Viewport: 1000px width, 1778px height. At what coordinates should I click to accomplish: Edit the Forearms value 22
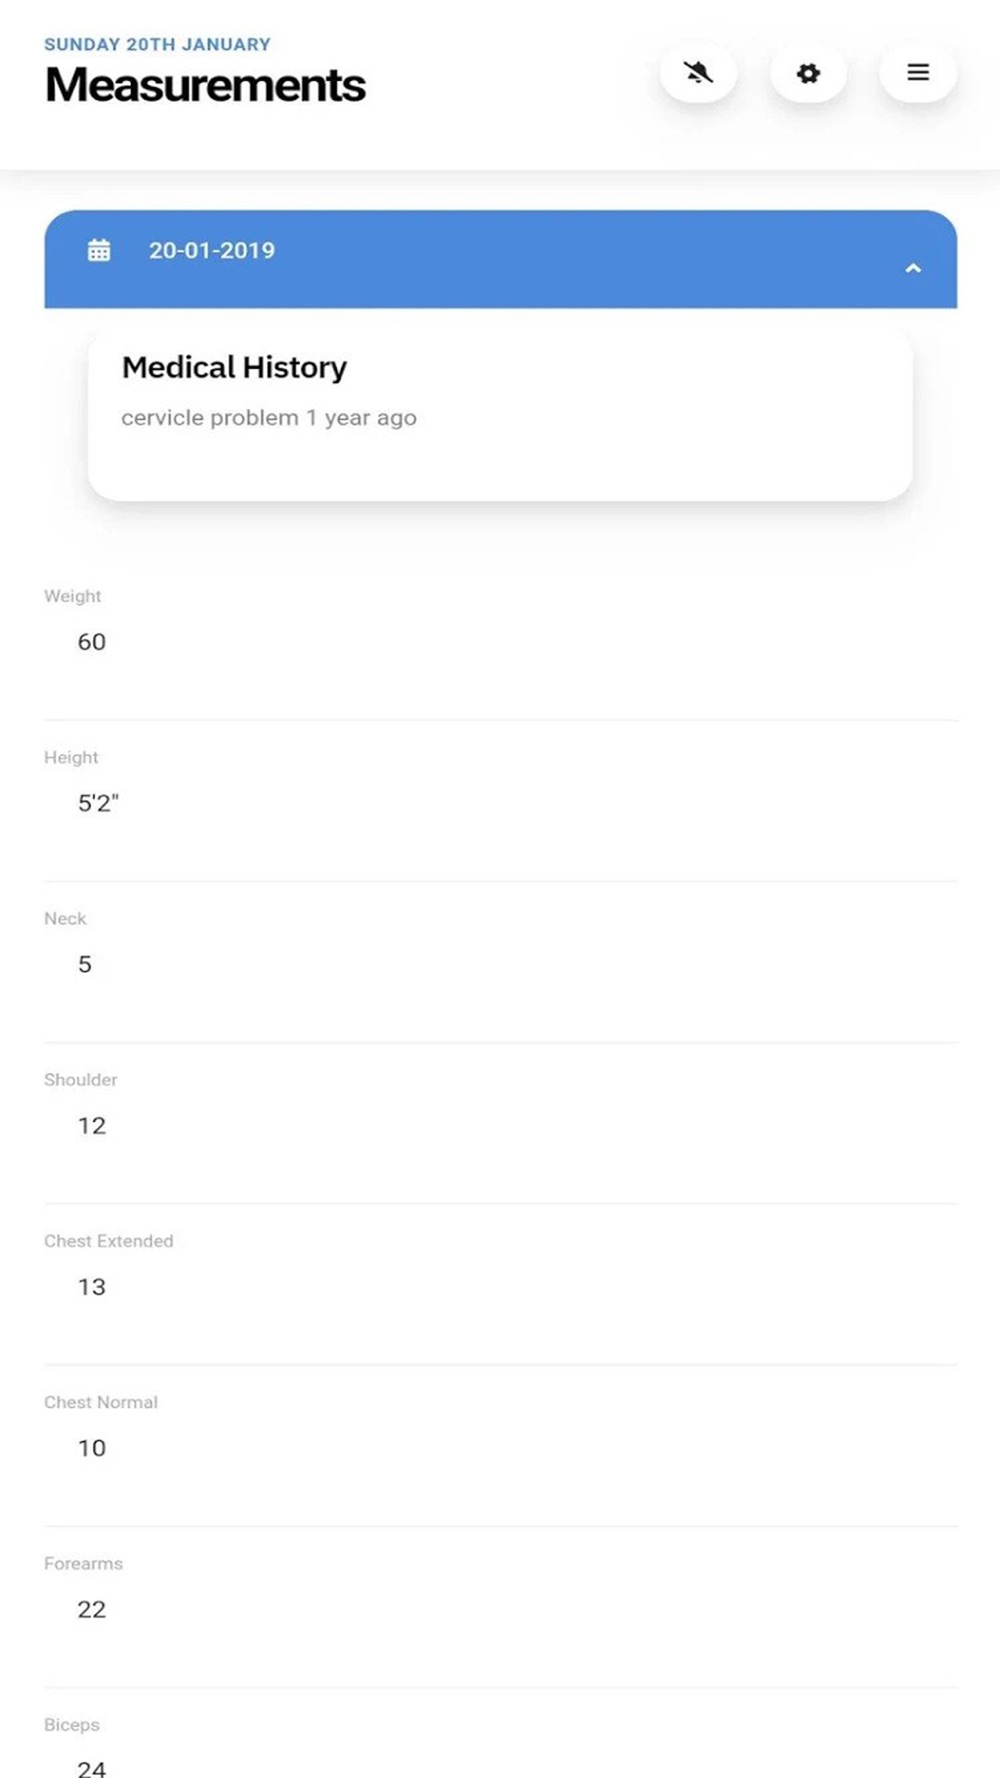pyautogui.click(x=92, y=1609)
